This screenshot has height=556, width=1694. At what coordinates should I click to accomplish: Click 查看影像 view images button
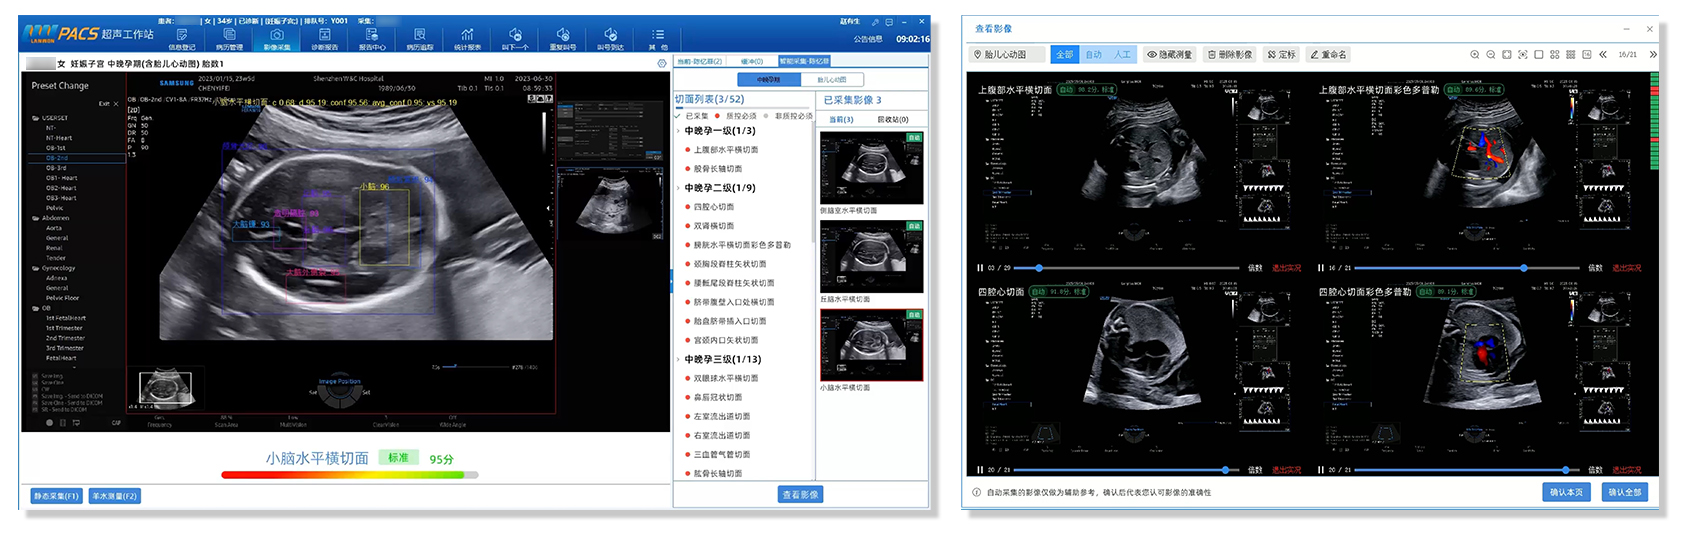(801, 494)
